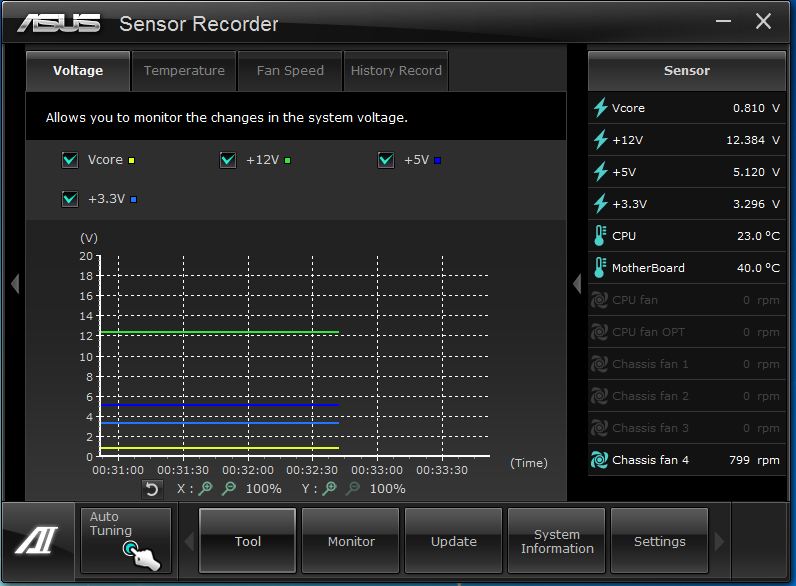This screenshot has width=796, height=586.
Task: Uncheck the +3.3V voltage checkbox
Action: click(x=70, y=199)
